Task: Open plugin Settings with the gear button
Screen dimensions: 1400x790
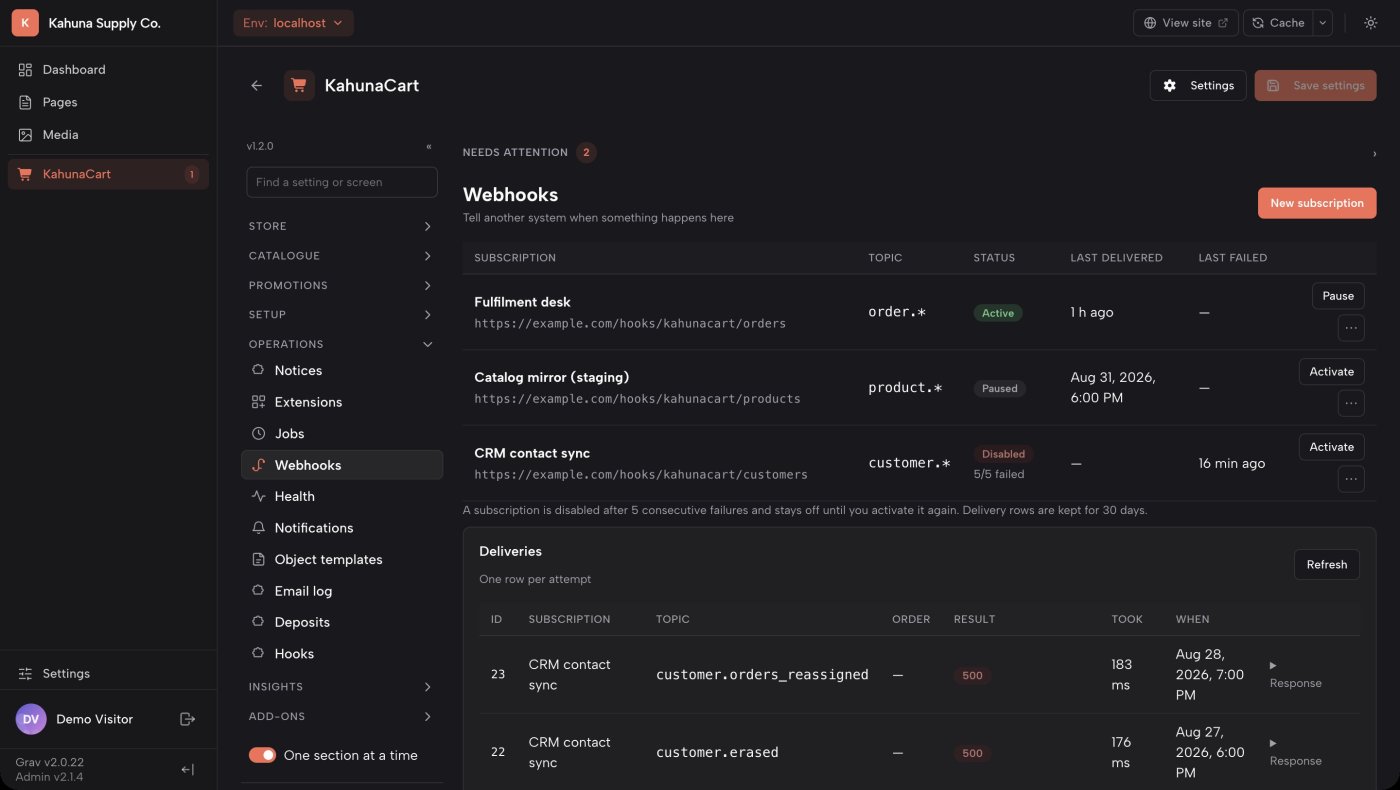Action: pyautogui.click(x=1198, y=86)
